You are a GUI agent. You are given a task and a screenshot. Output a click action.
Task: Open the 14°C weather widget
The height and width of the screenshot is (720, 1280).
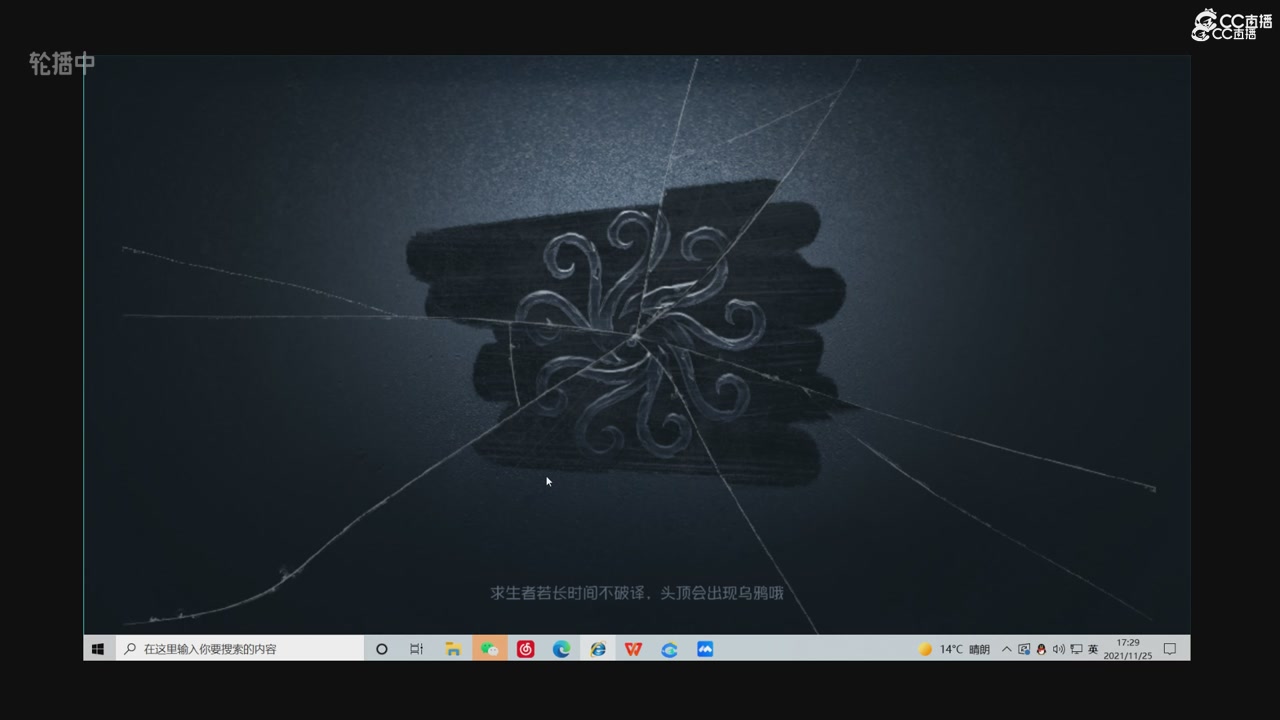954,649
